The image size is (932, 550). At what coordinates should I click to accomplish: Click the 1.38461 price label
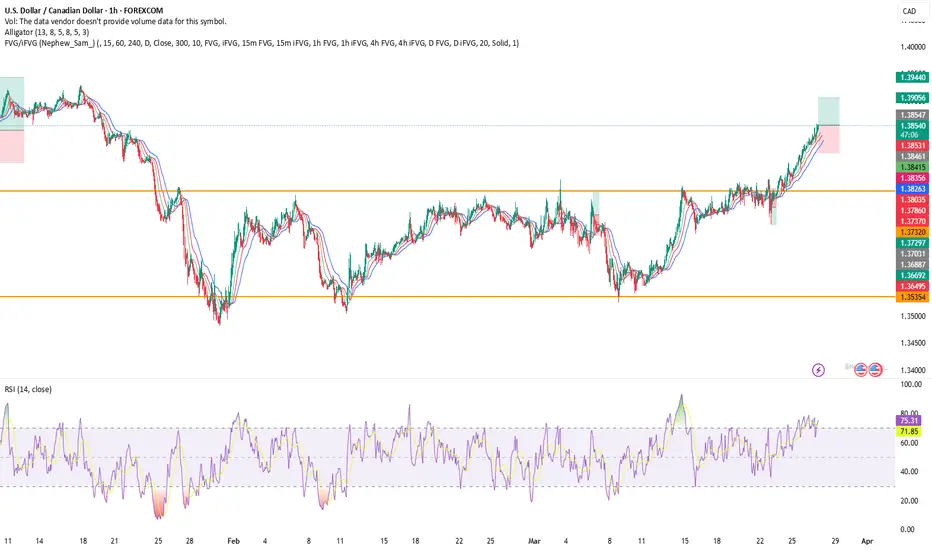[912, 156]
